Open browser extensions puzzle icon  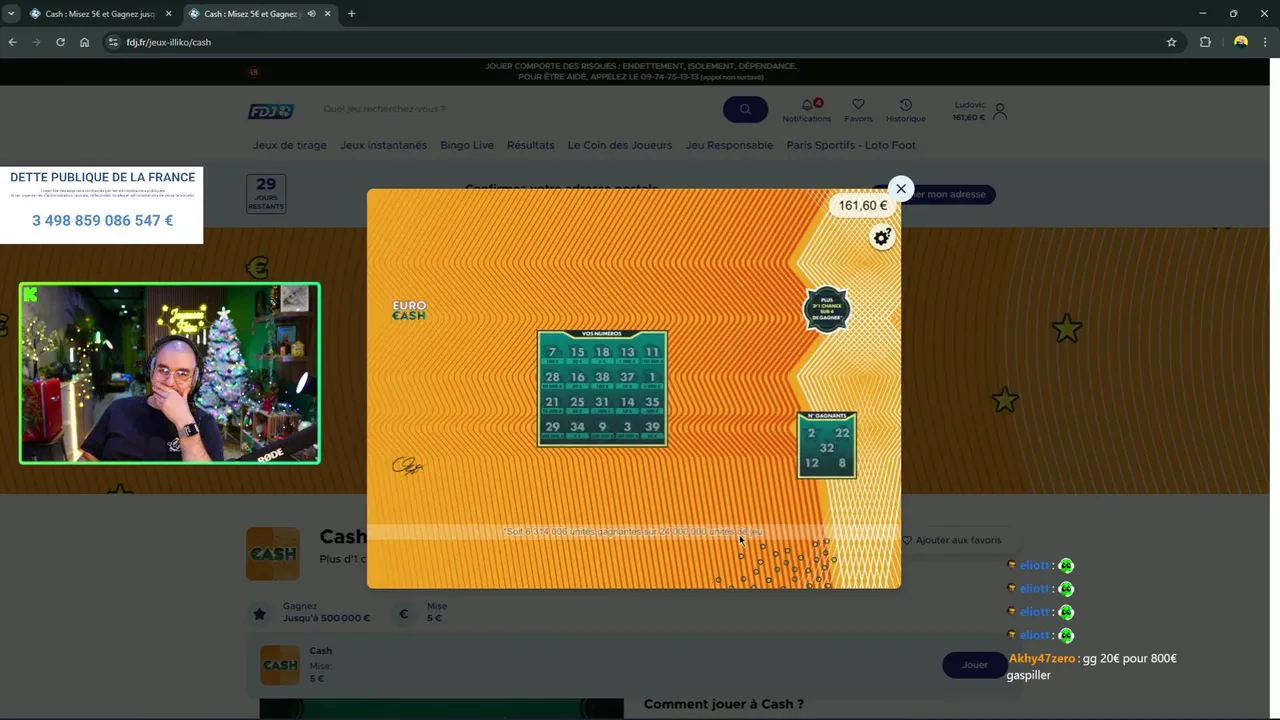tap(1205, 42)
